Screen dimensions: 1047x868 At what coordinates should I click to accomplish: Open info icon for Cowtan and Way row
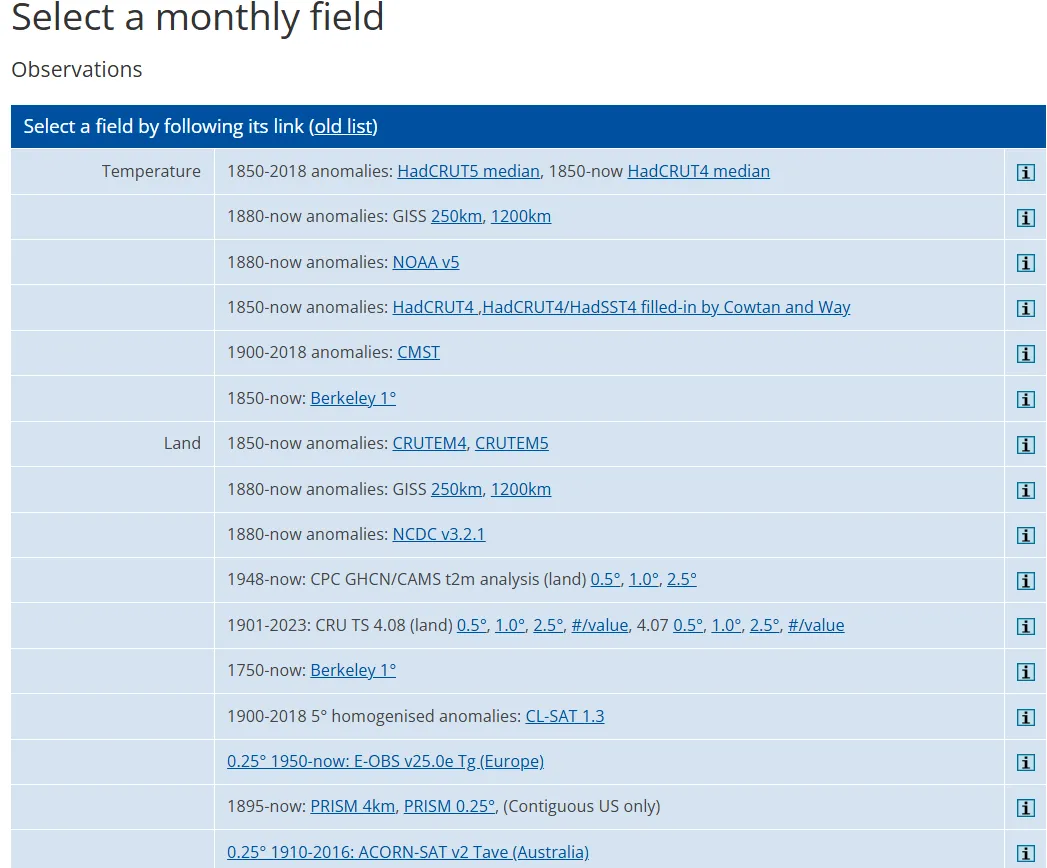[1026, 308]
